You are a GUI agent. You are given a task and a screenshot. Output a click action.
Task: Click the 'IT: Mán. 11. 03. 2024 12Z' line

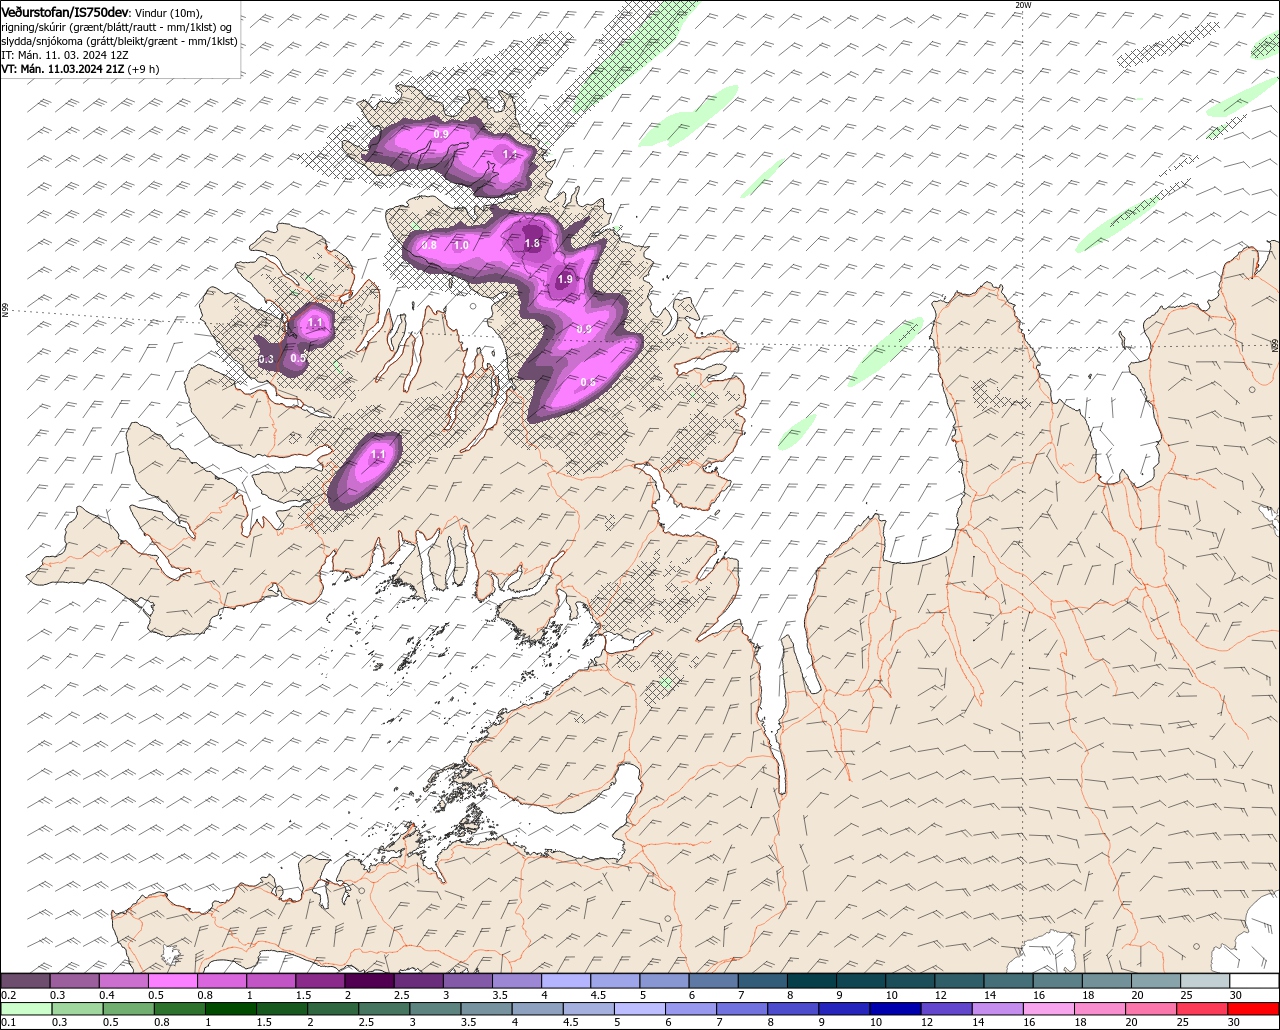pyautogui.click(x=65, y=55)
